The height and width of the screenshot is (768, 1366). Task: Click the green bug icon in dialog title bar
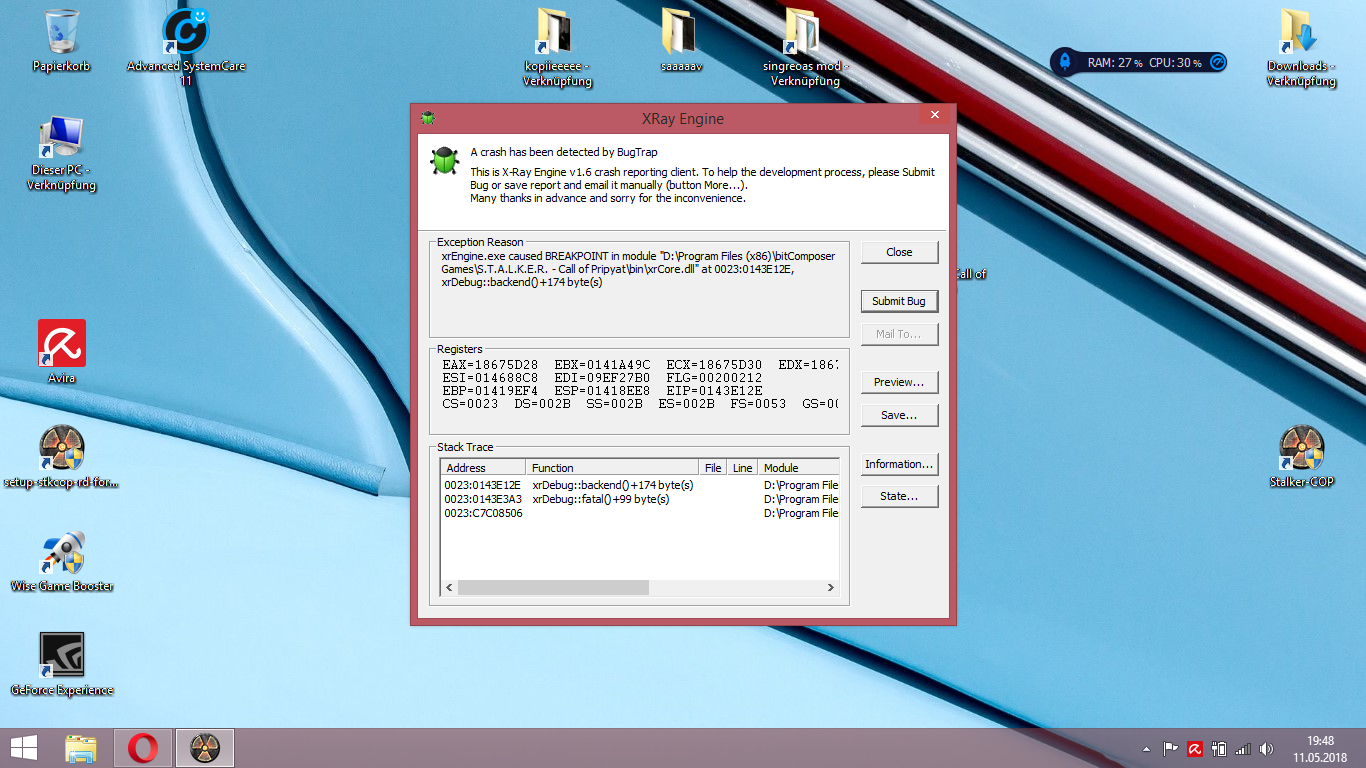pos(428,118)
